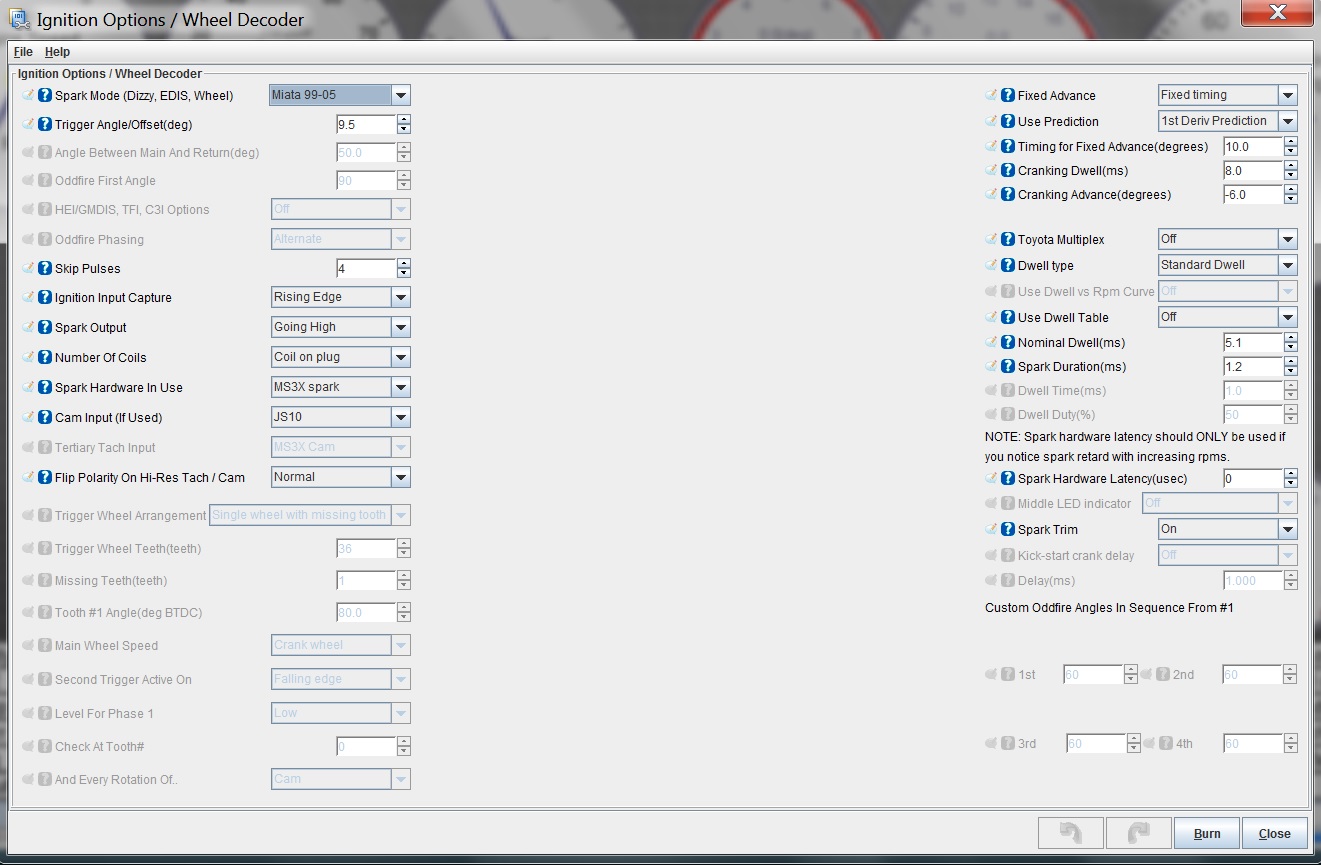Click the Nominal Dwell value field
The width and height of the screenshot is (1321, 865).
(x=1253, y=343)
